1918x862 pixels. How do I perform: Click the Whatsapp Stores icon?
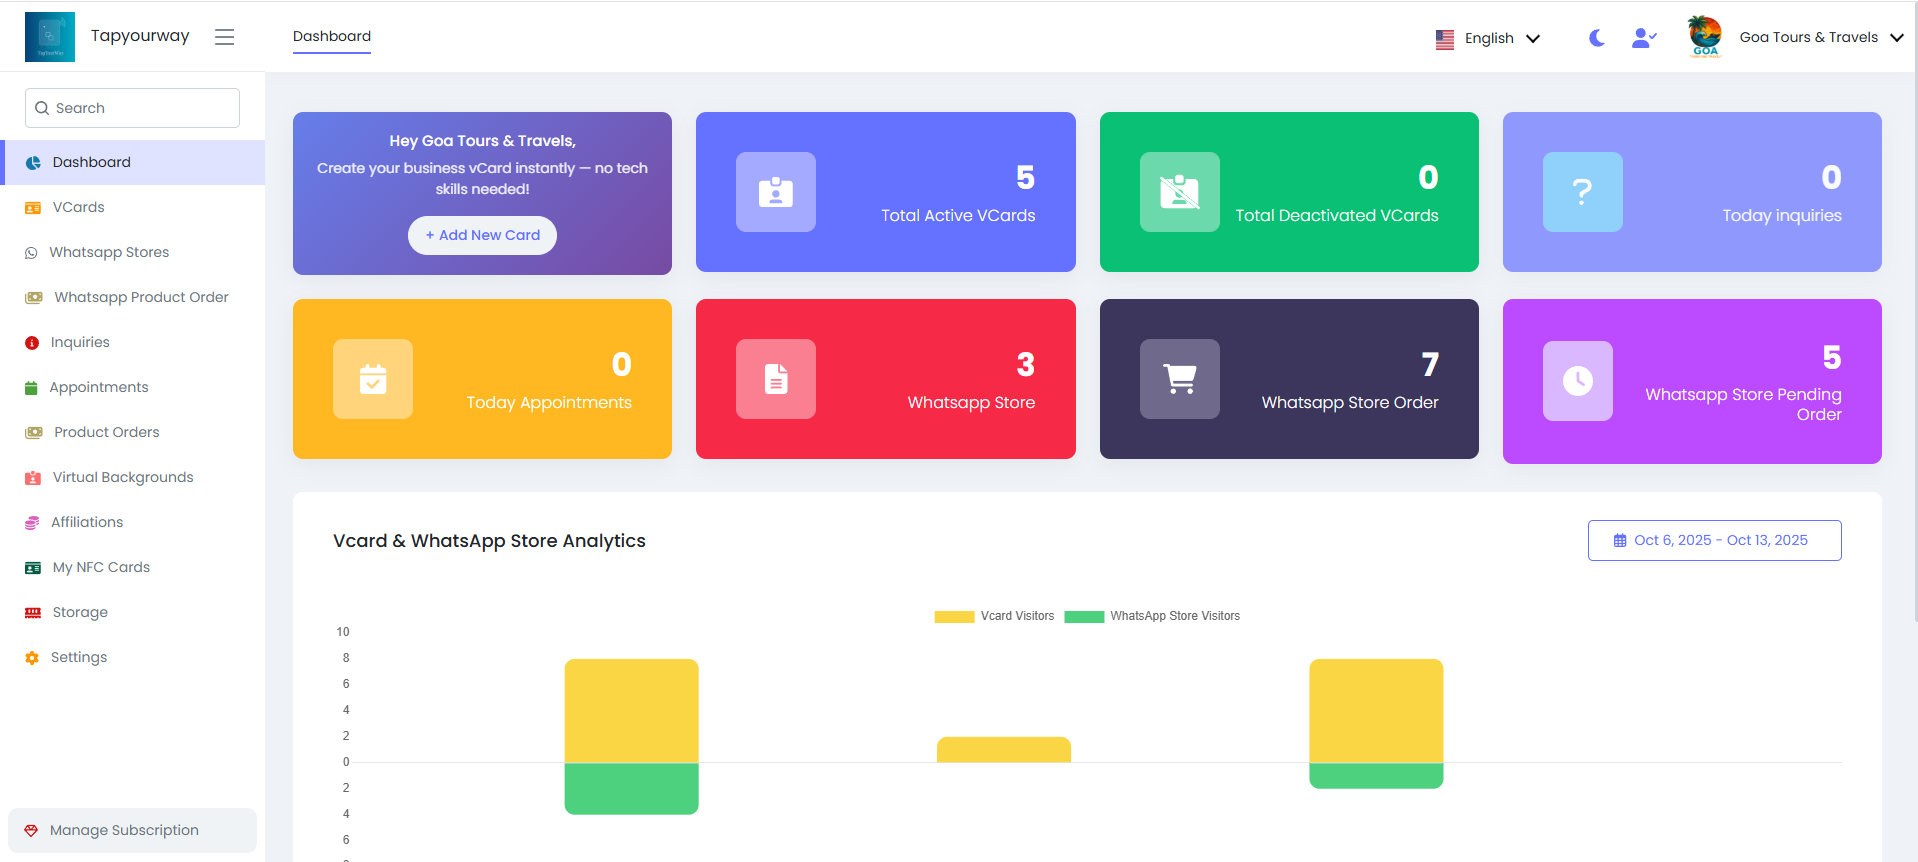pos(31,253)
